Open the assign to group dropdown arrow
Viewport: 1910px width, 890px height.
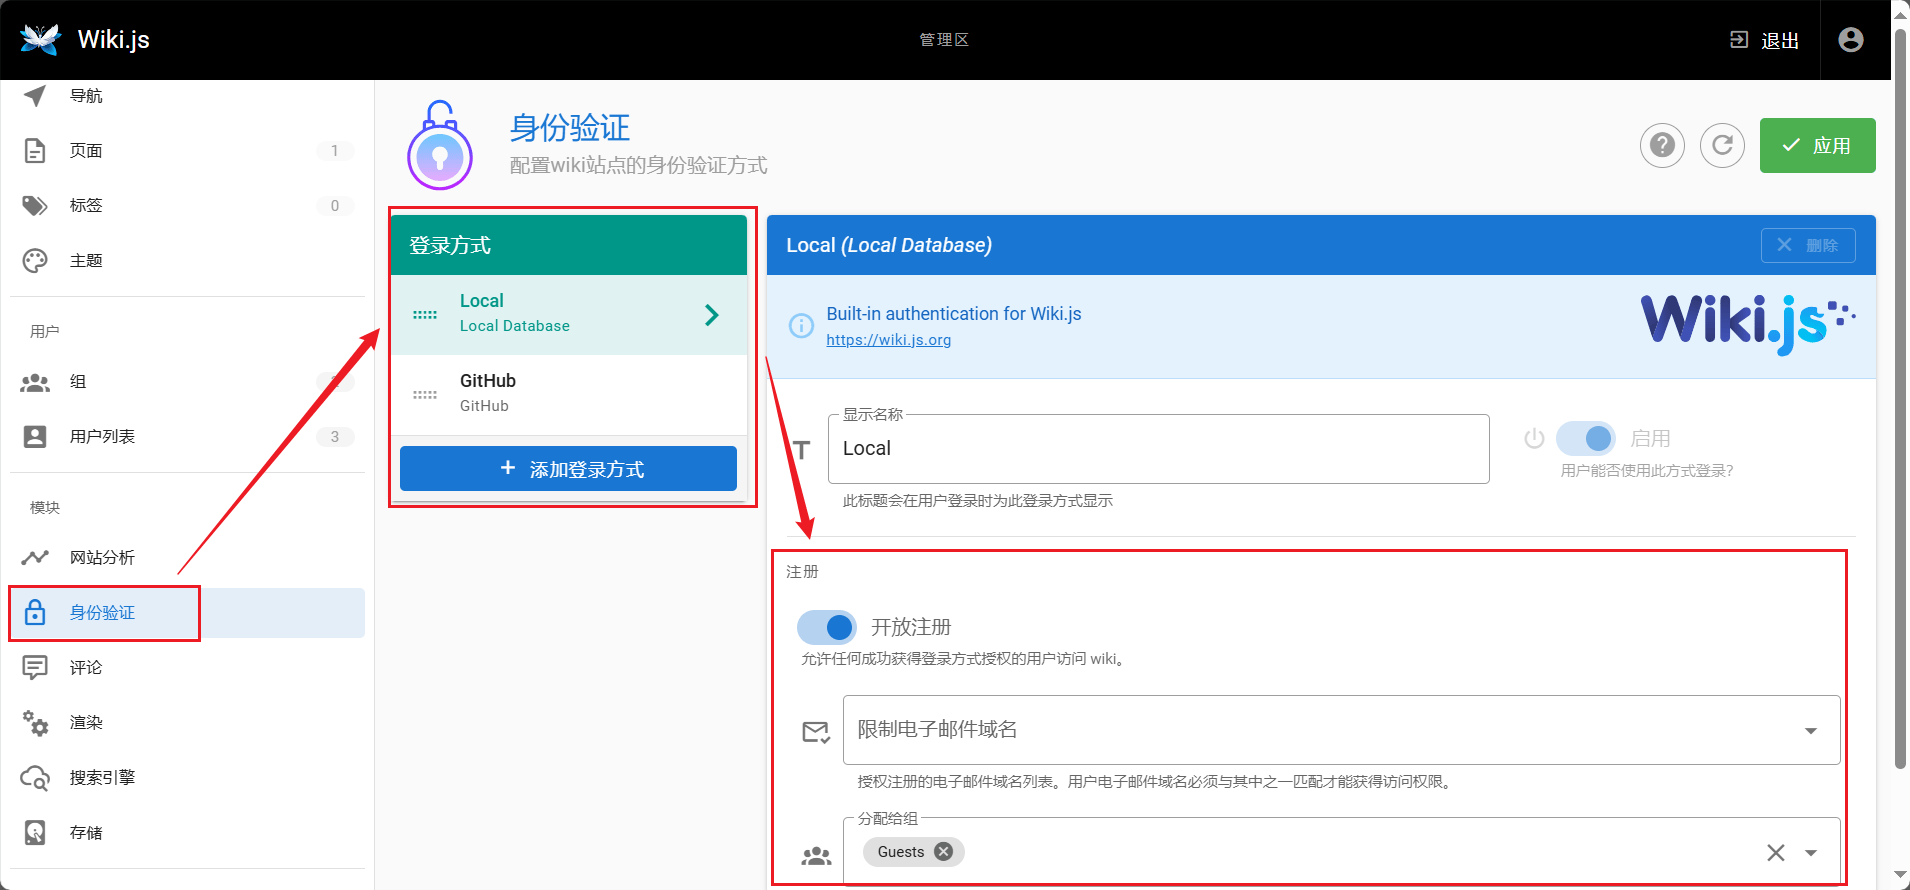(1810, 853)
